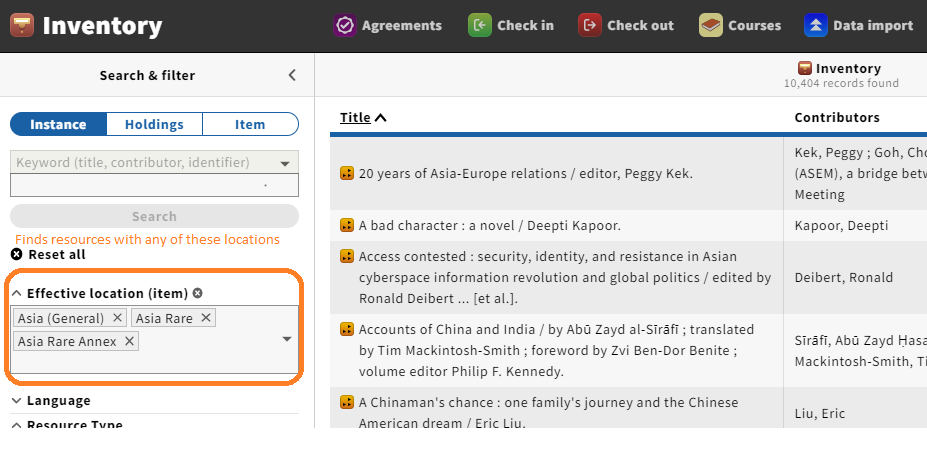Image resolution: width=927 pixels, height=460 pixels.
Task: Click icon beside 'Access contested' row
Action: pyautogui.click(x=347, y=256)
